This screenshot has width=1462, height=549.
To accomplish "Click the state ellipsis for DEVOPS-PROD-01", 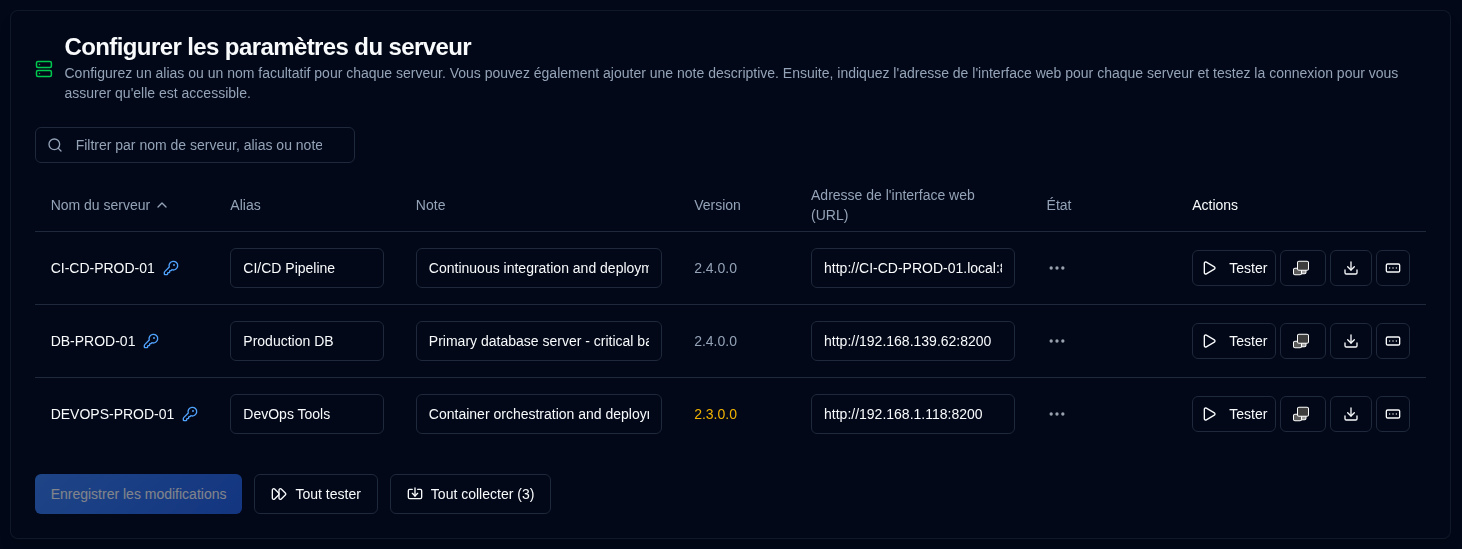I will (1057, 414).
